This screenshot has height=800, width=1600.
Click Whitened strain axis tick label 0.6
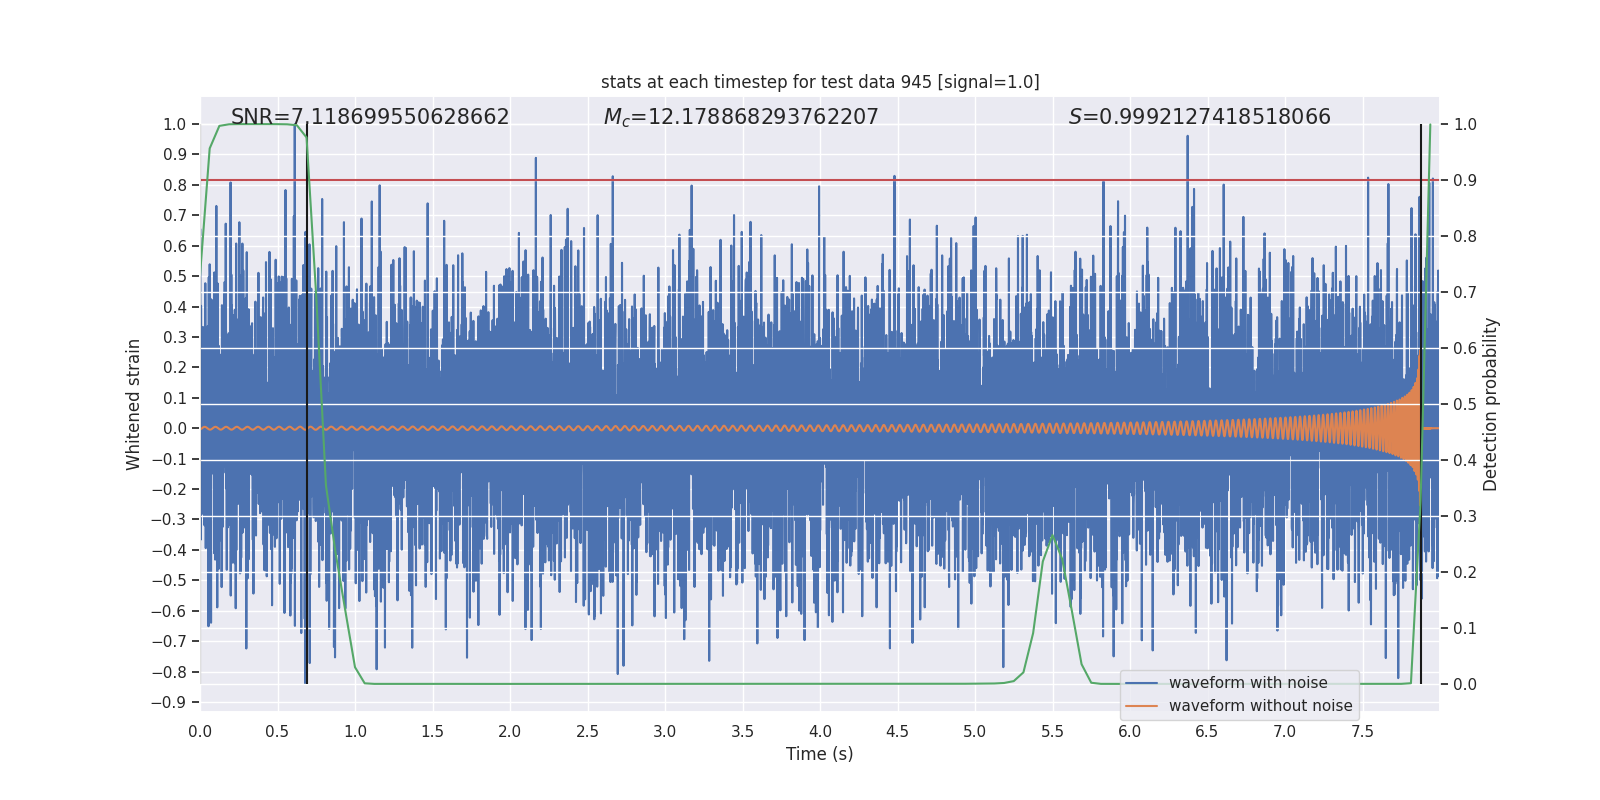pos(175,246)
